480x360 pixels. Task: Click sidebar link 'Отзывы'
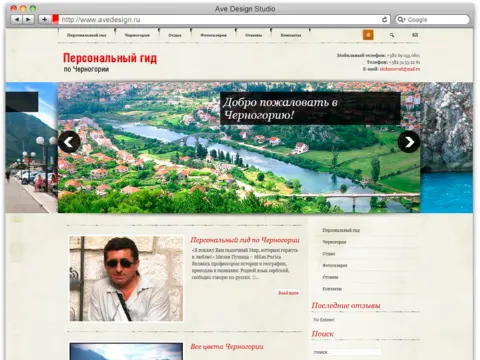(x=330, y=277)
